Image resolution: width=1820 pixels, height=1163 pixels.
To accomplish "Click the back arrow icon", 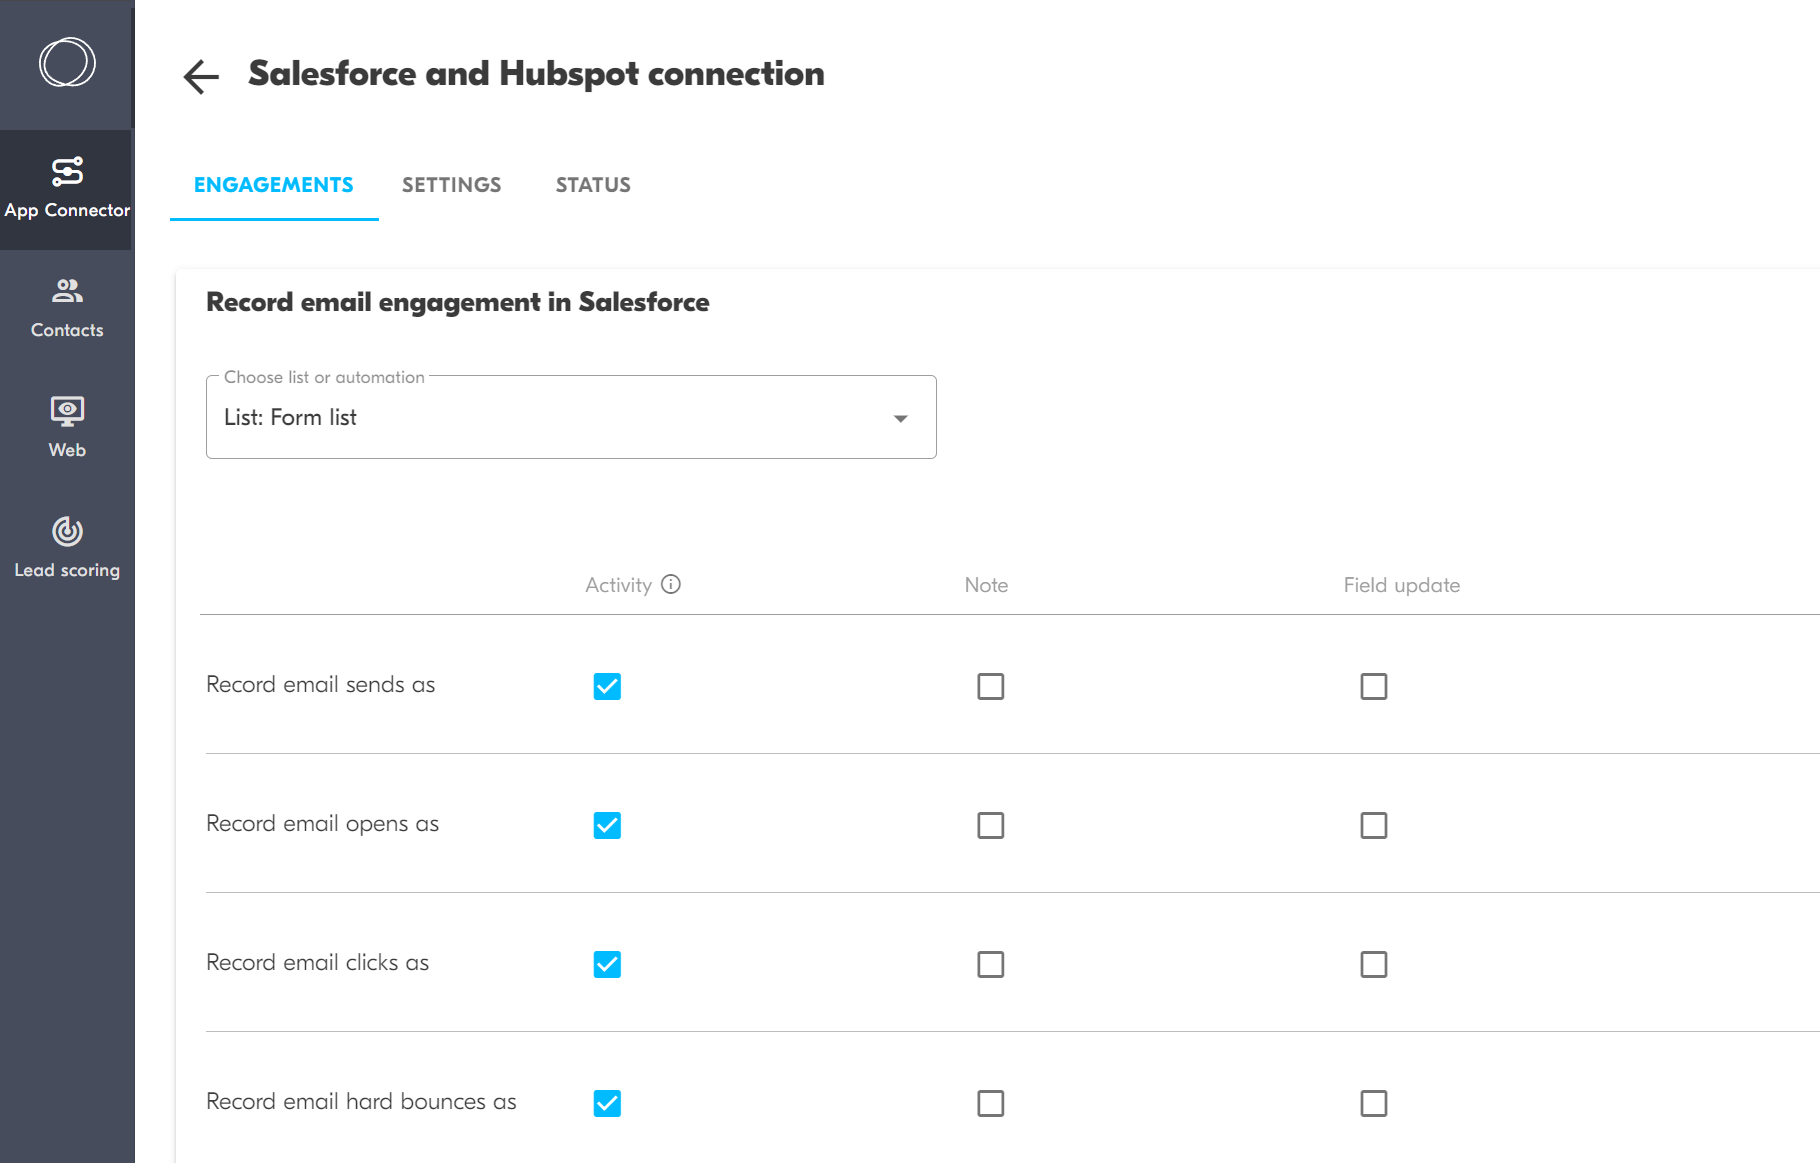I will point(201,76).
